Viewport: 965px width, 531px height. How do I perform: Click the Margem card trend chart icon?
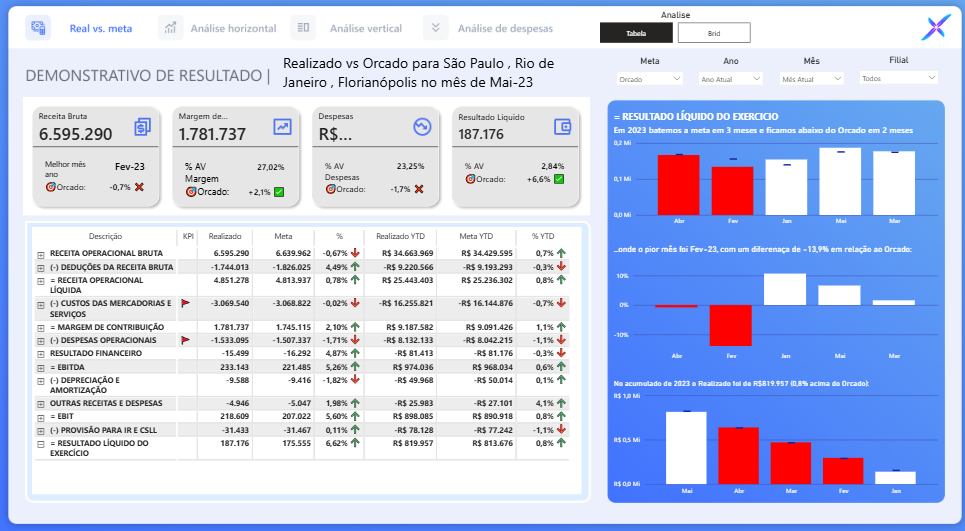coord(282,127)
